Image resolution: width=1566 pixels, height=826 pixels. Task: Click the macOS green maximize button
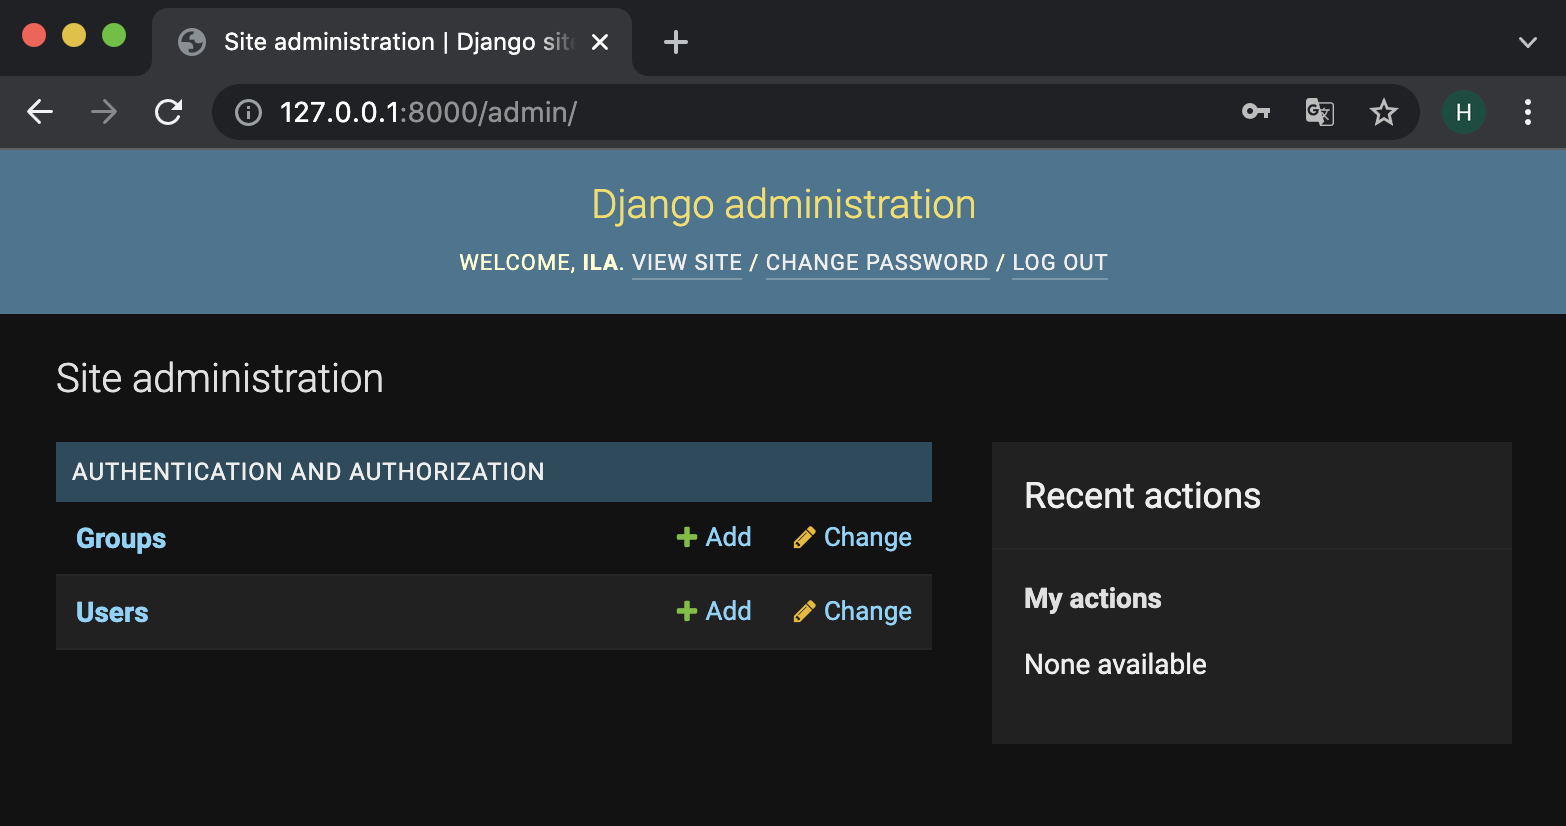coord(114,35)
